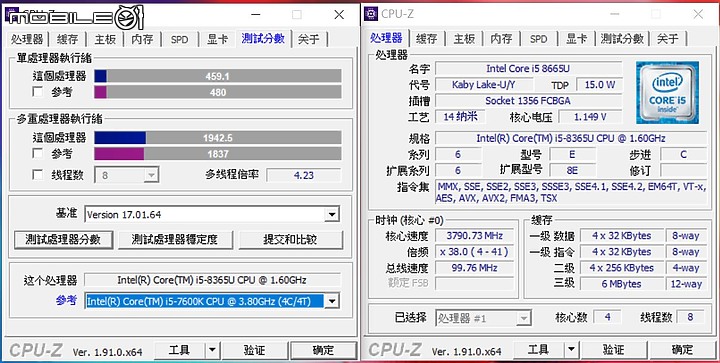Switch to 測試分數 tab in right window
720x363 pixels.
pos(622,39)
